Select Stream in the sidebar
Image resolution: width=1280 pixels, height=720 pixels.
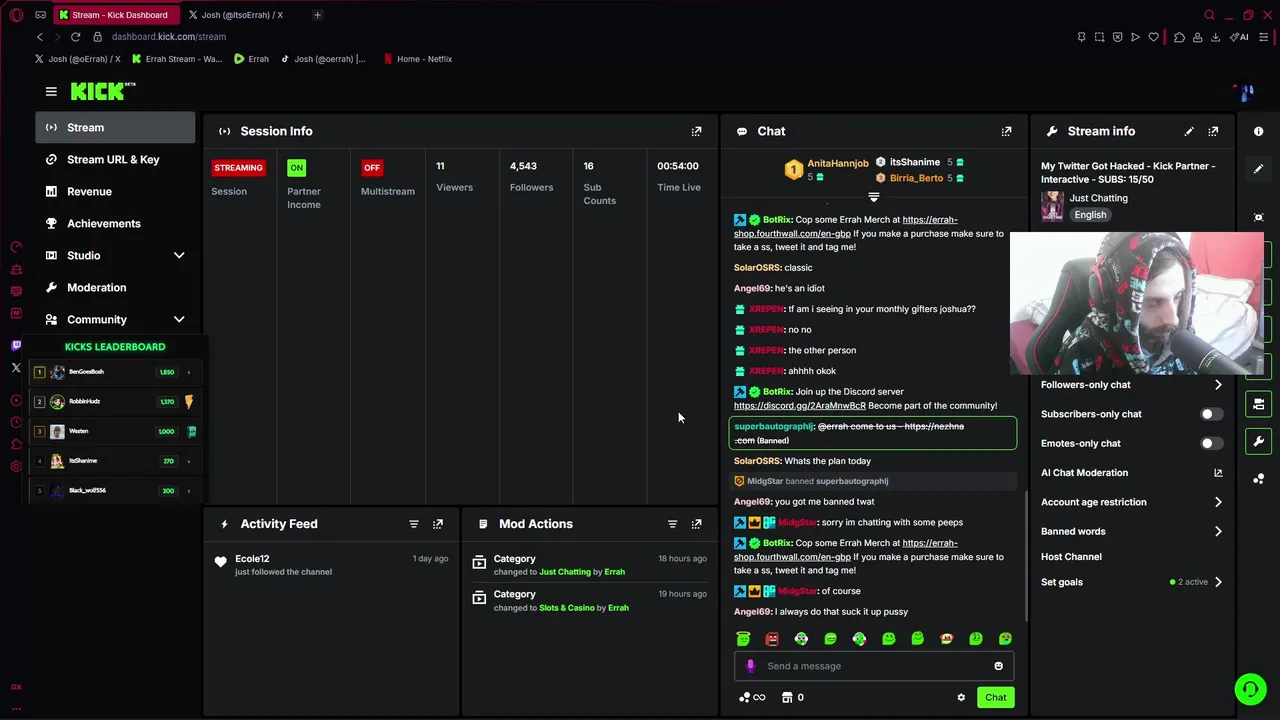click(x=116, y=128)
